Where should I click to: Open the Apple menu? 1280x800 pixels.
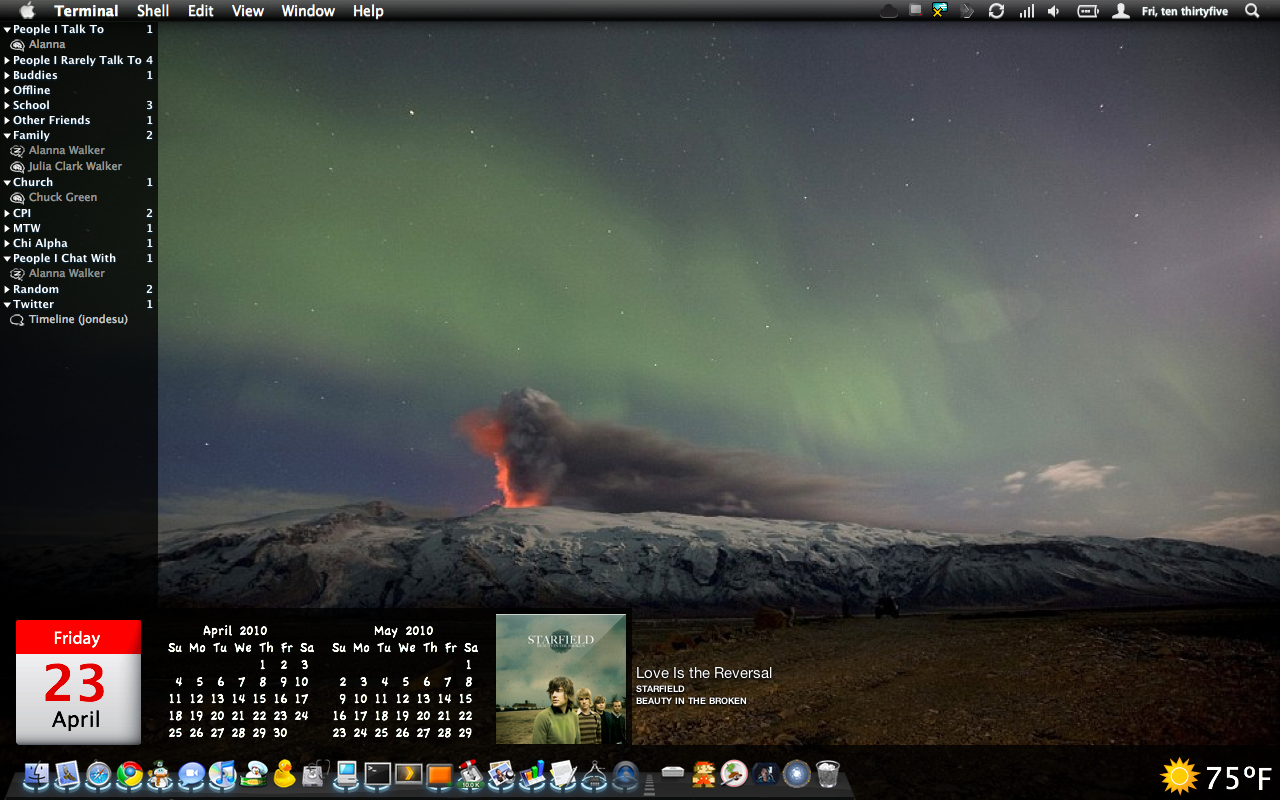click(x=27, y=11)
